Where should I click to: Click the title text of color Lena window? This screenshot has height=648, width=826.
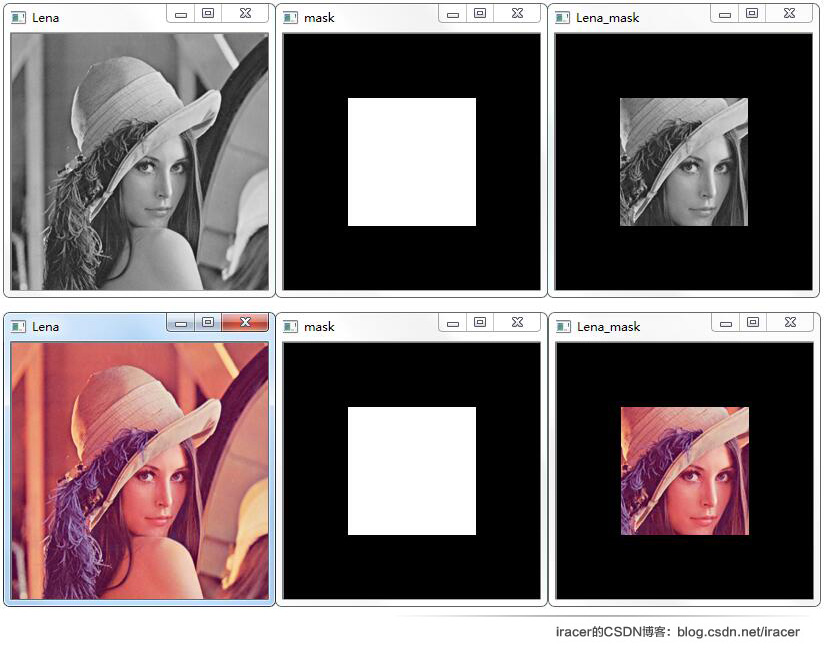point(45,327)
